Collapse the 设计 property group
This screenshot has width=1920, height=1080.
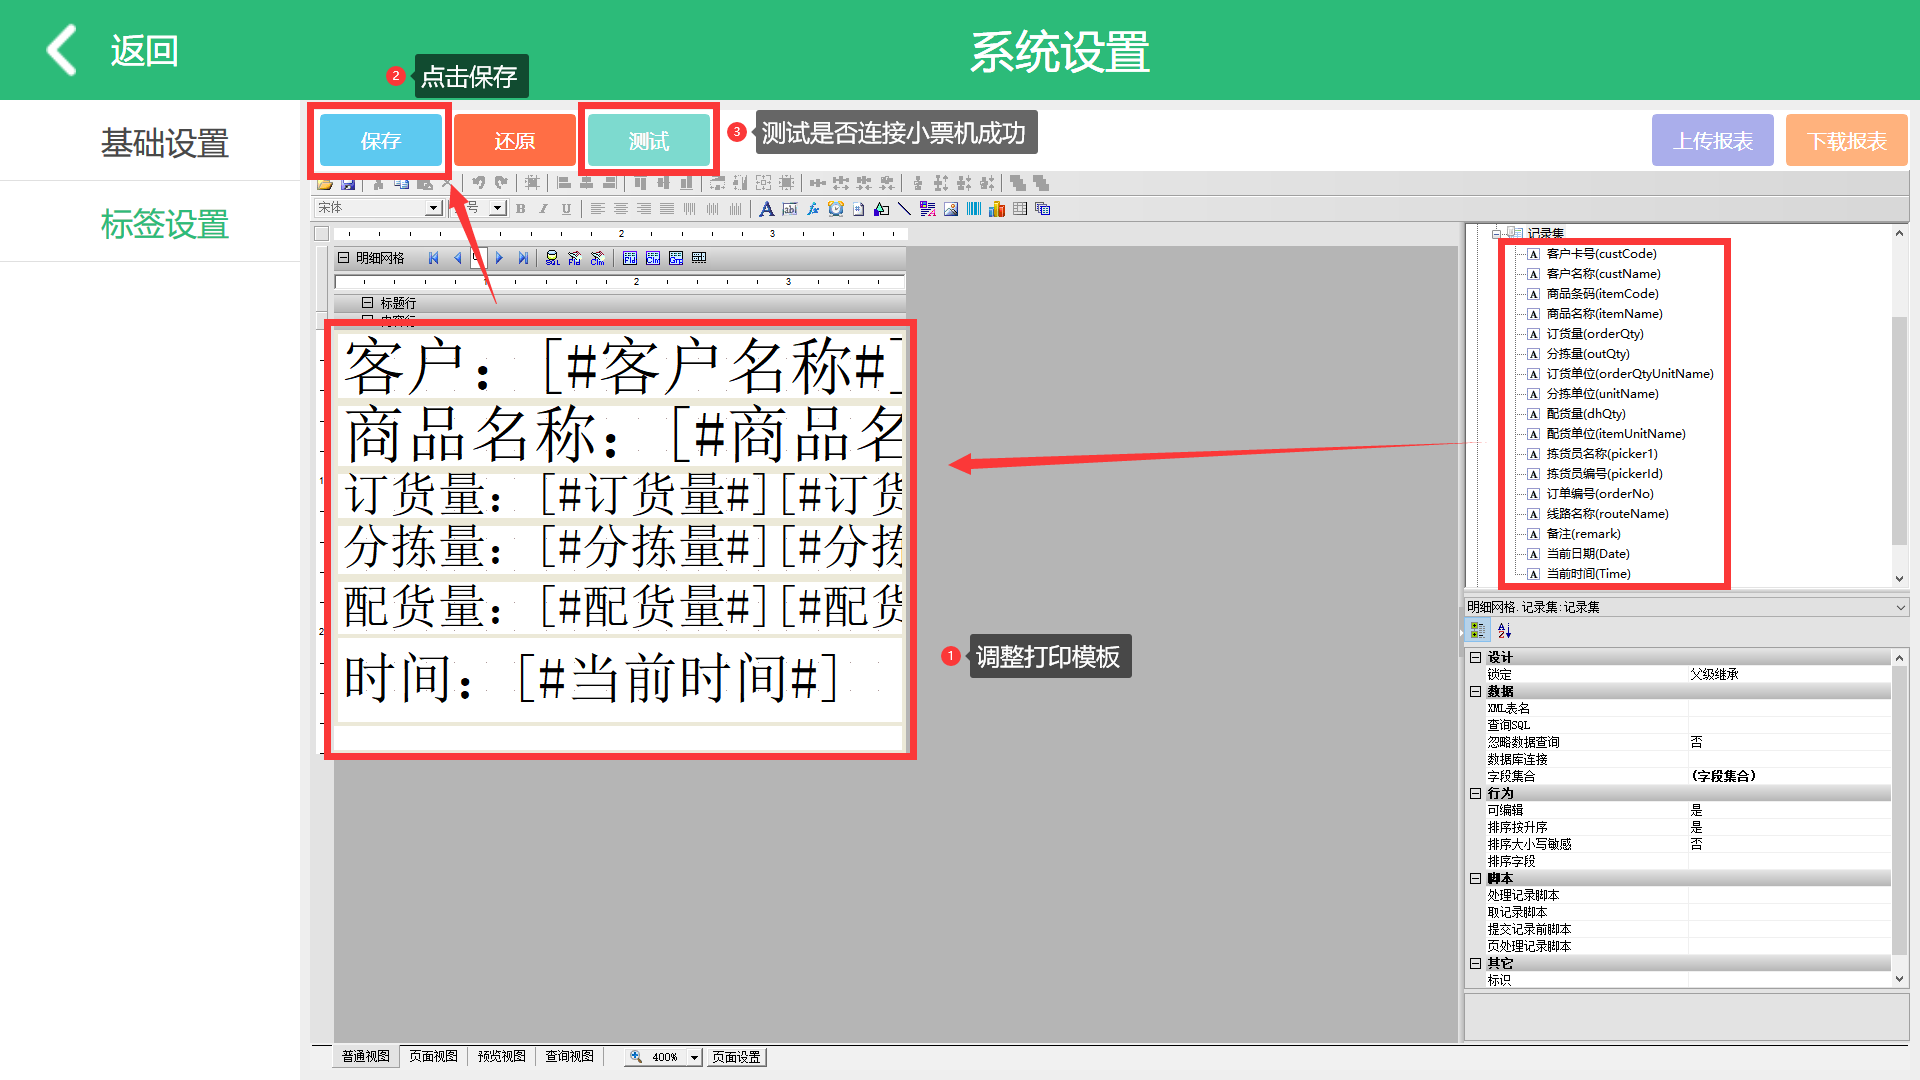1475,657
